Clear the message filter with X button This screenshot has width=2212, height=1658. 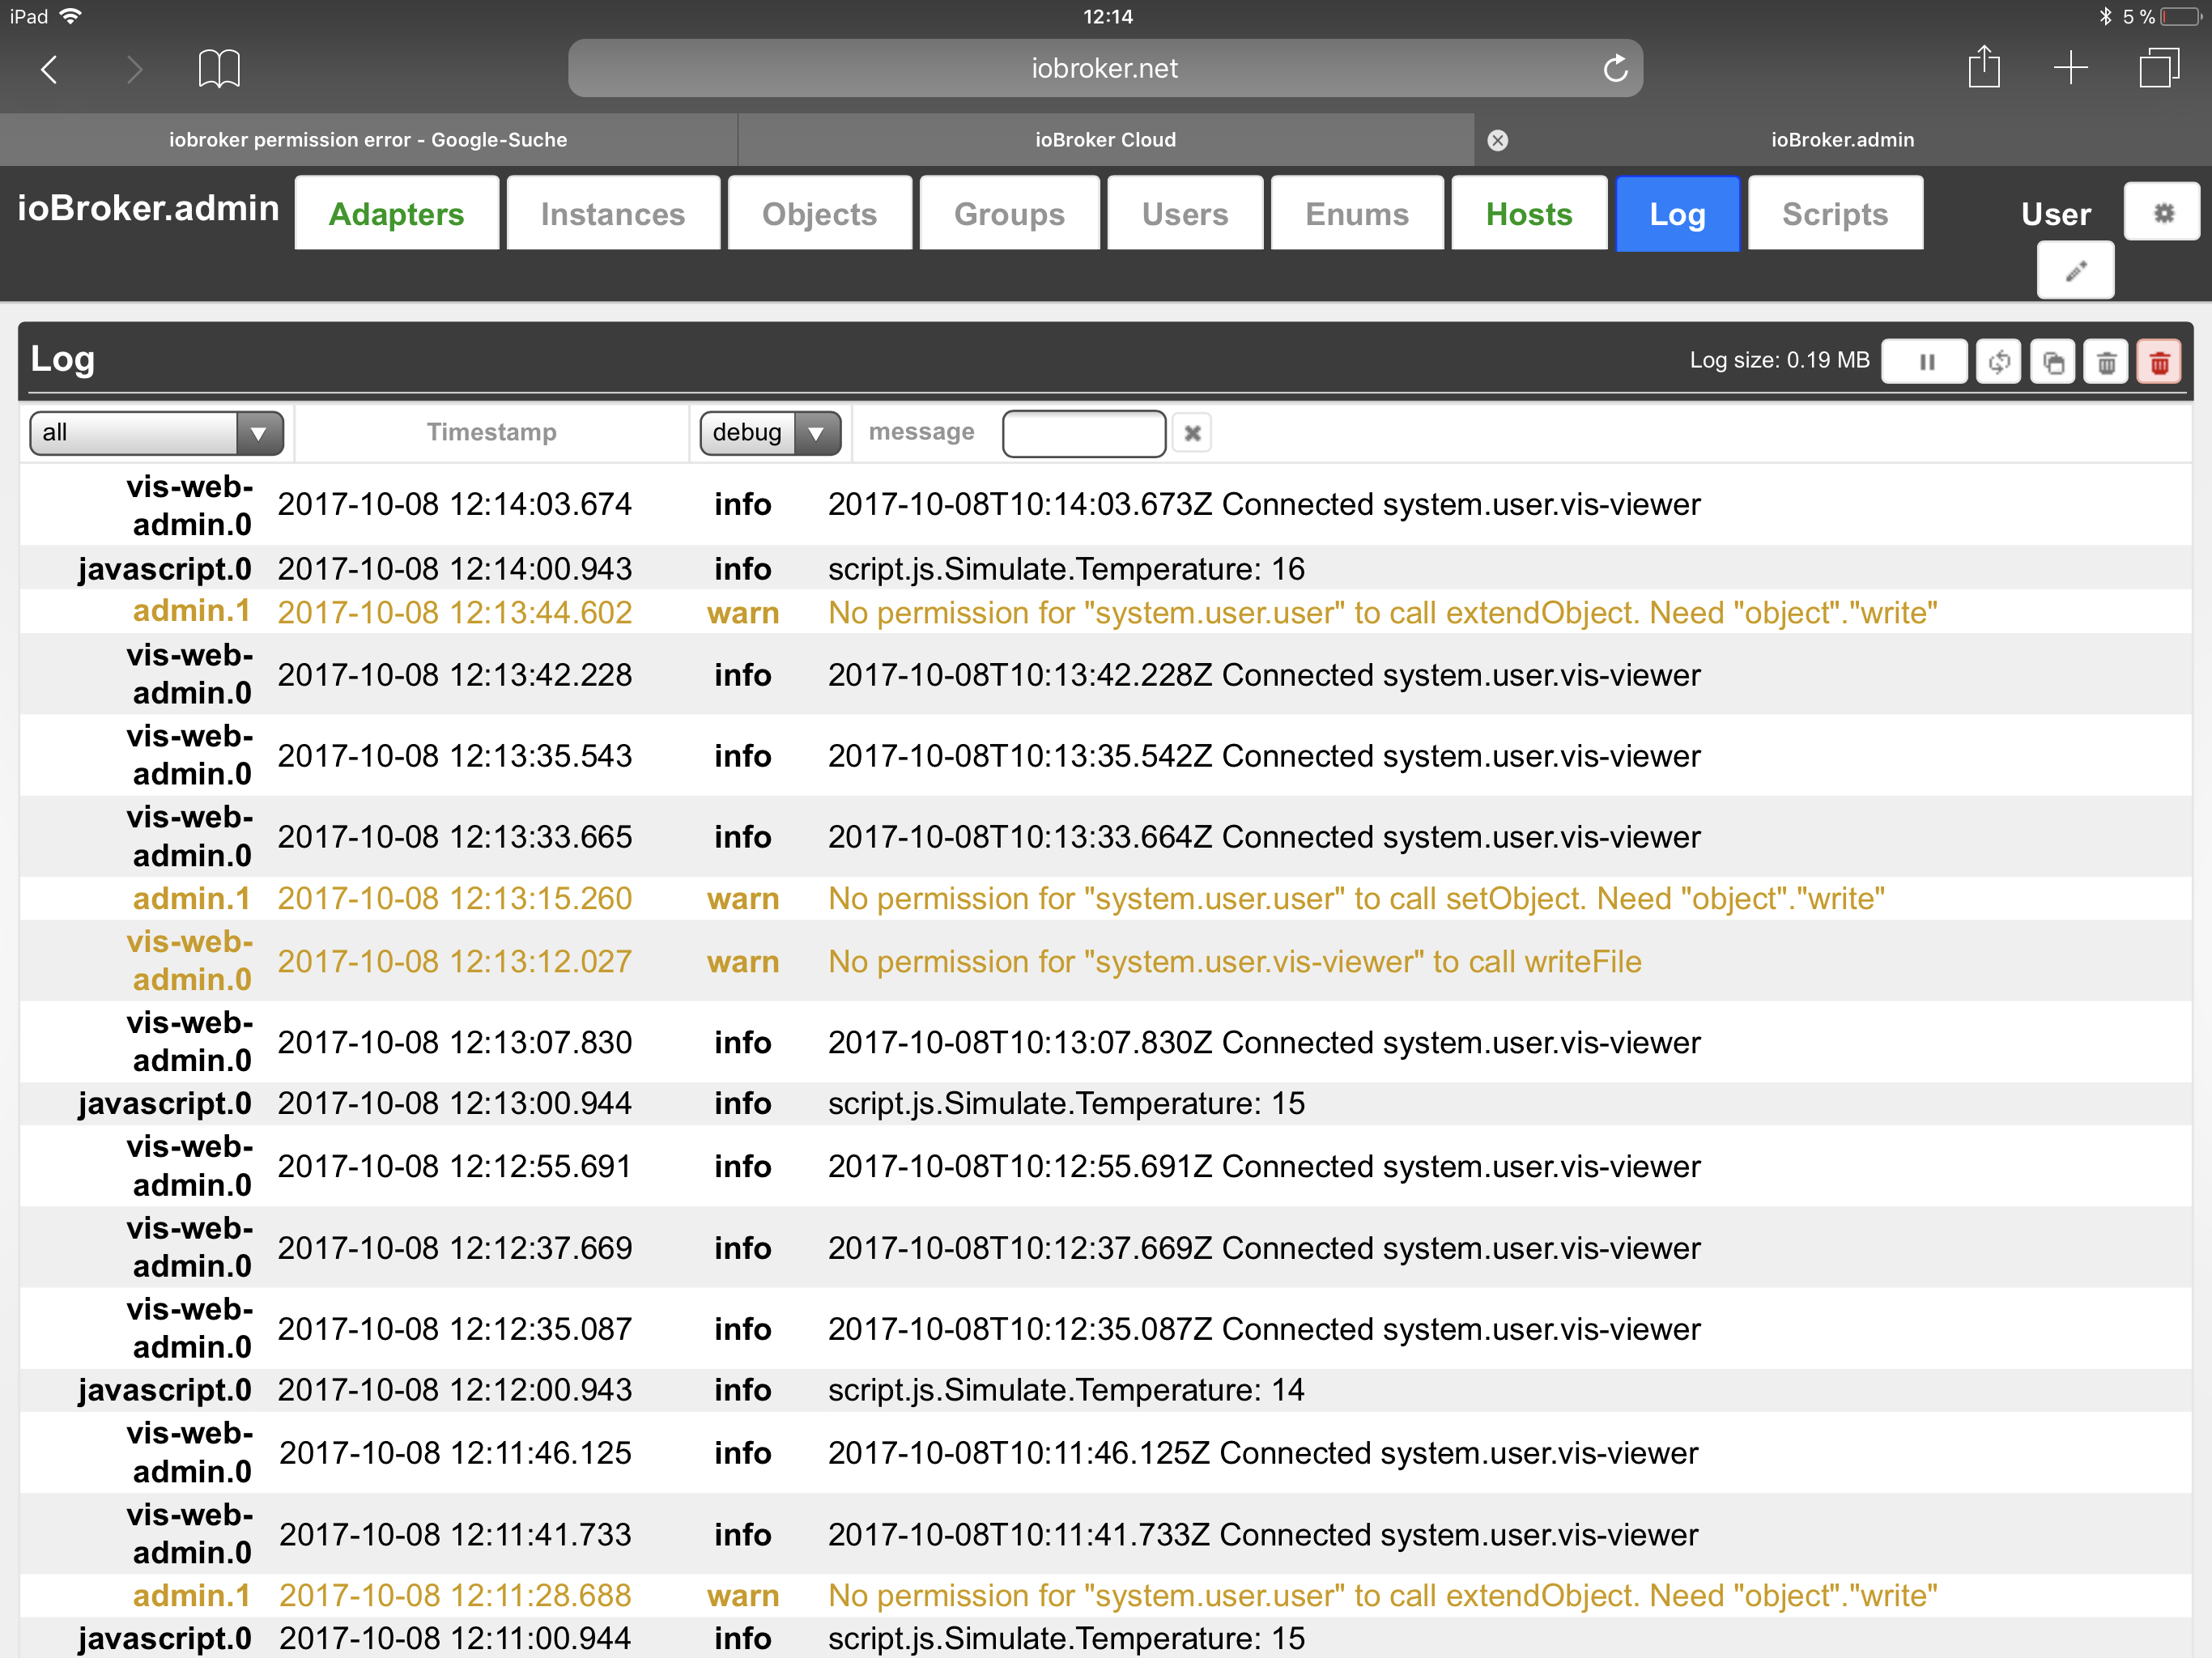coord(1192,433)
